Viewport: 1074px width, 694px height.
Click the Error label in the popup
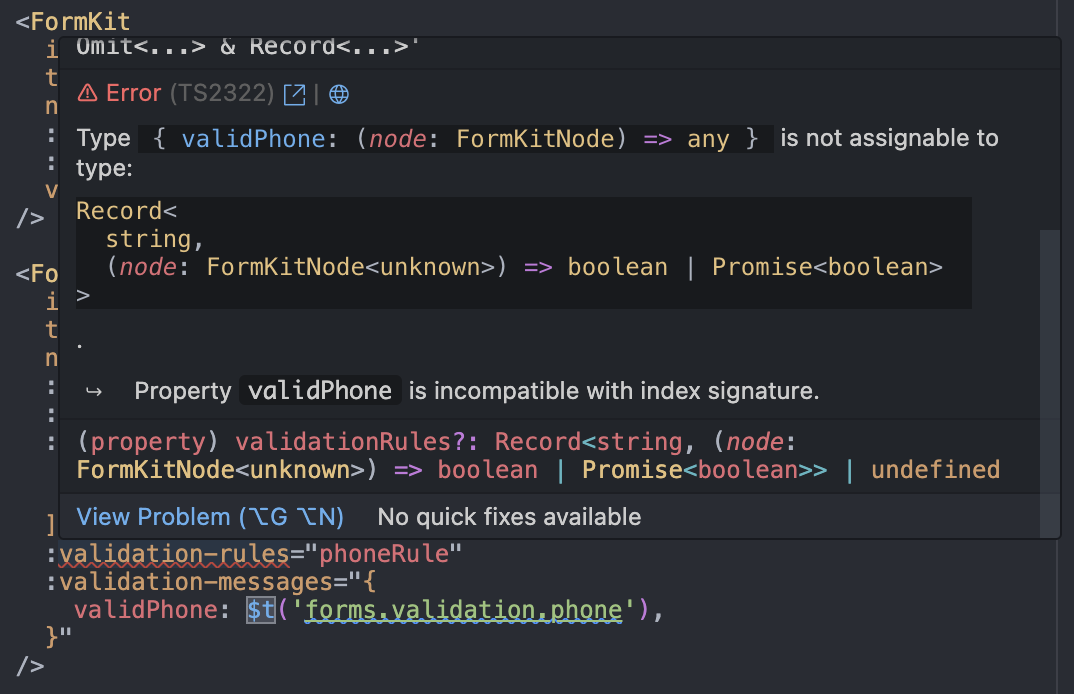pos(134,93)
